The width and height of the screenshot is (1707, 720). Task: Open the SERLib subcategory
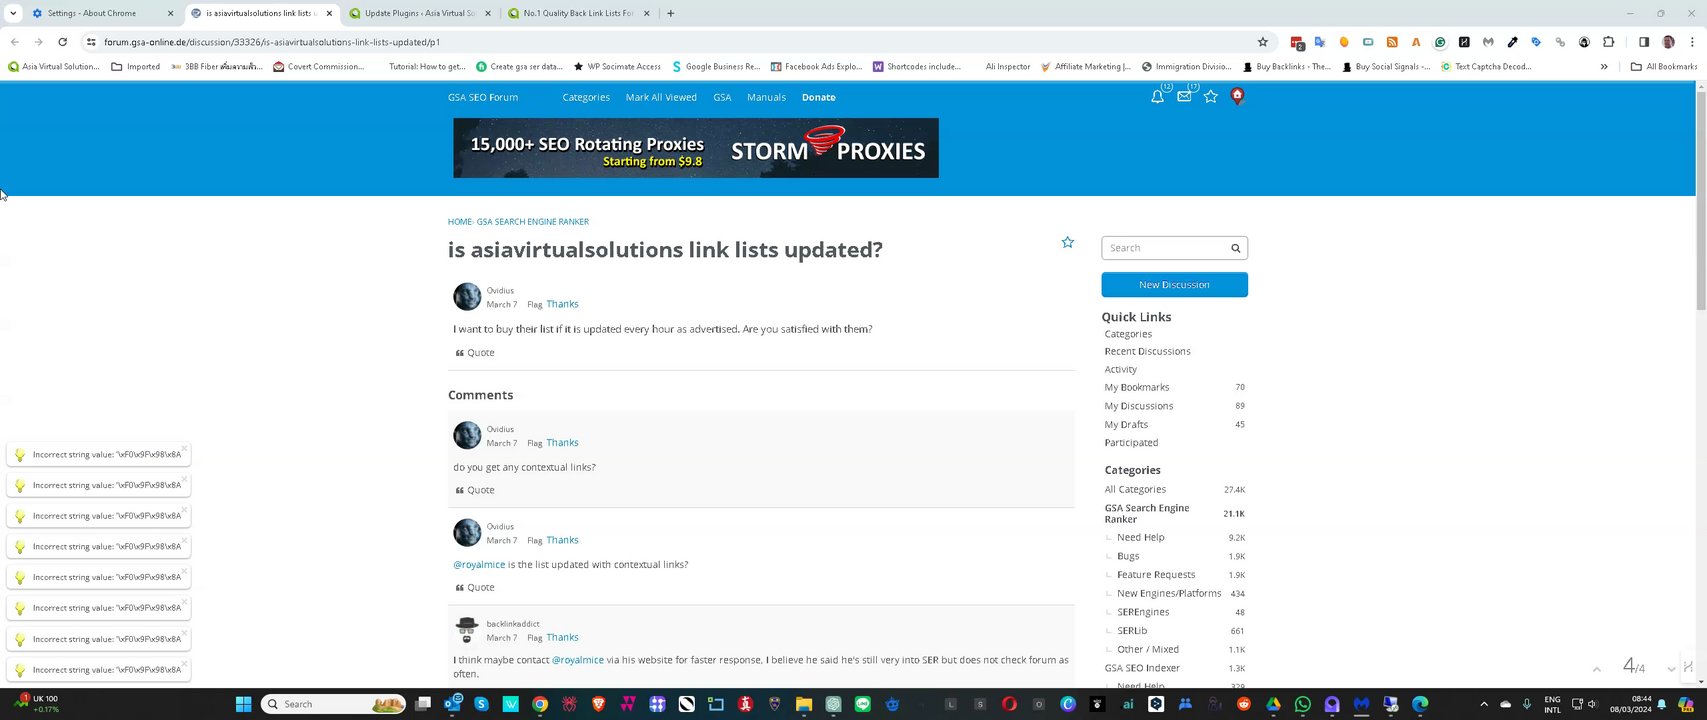(1132, 631)
